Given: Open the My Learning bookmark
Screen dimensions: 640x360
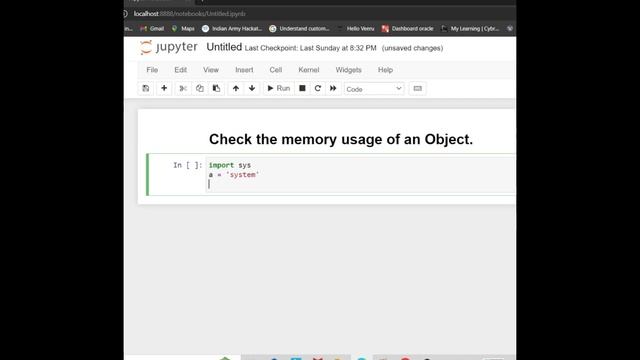Looking at the screenshot, I should (470, 29).
